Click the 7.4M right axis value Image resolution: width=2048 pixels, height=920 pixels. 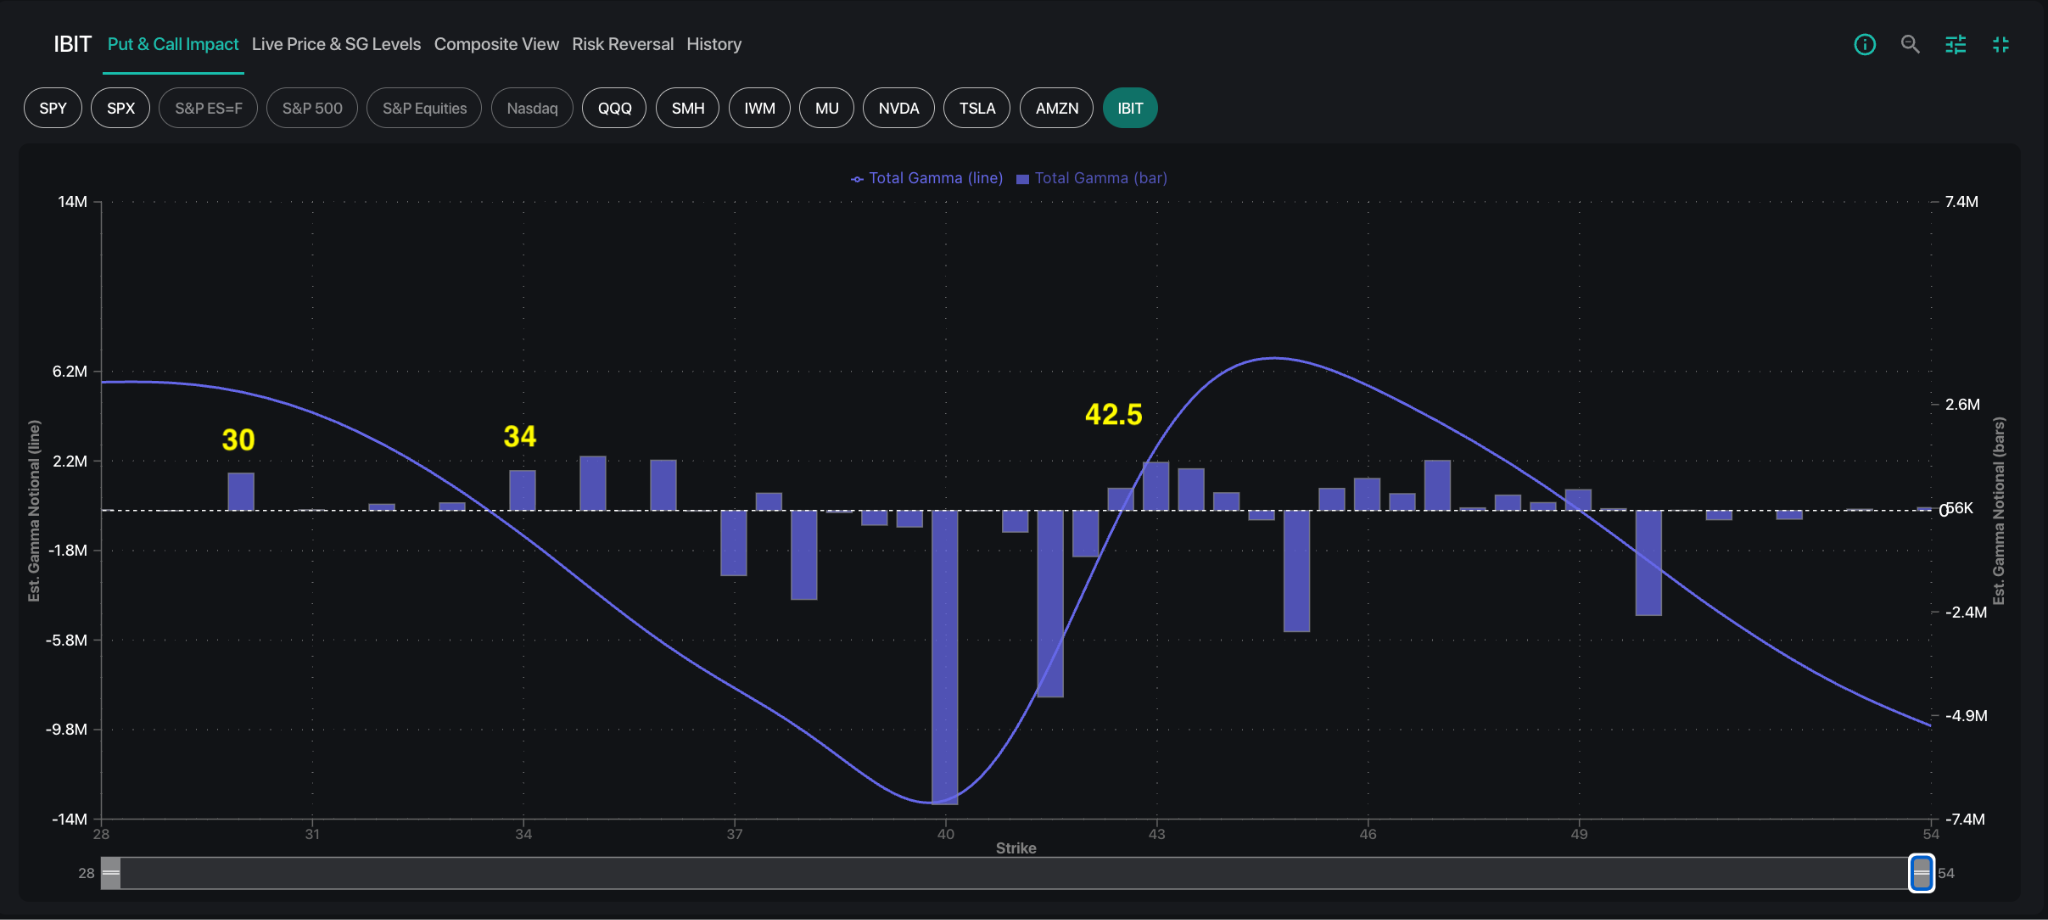point(1962,201)
